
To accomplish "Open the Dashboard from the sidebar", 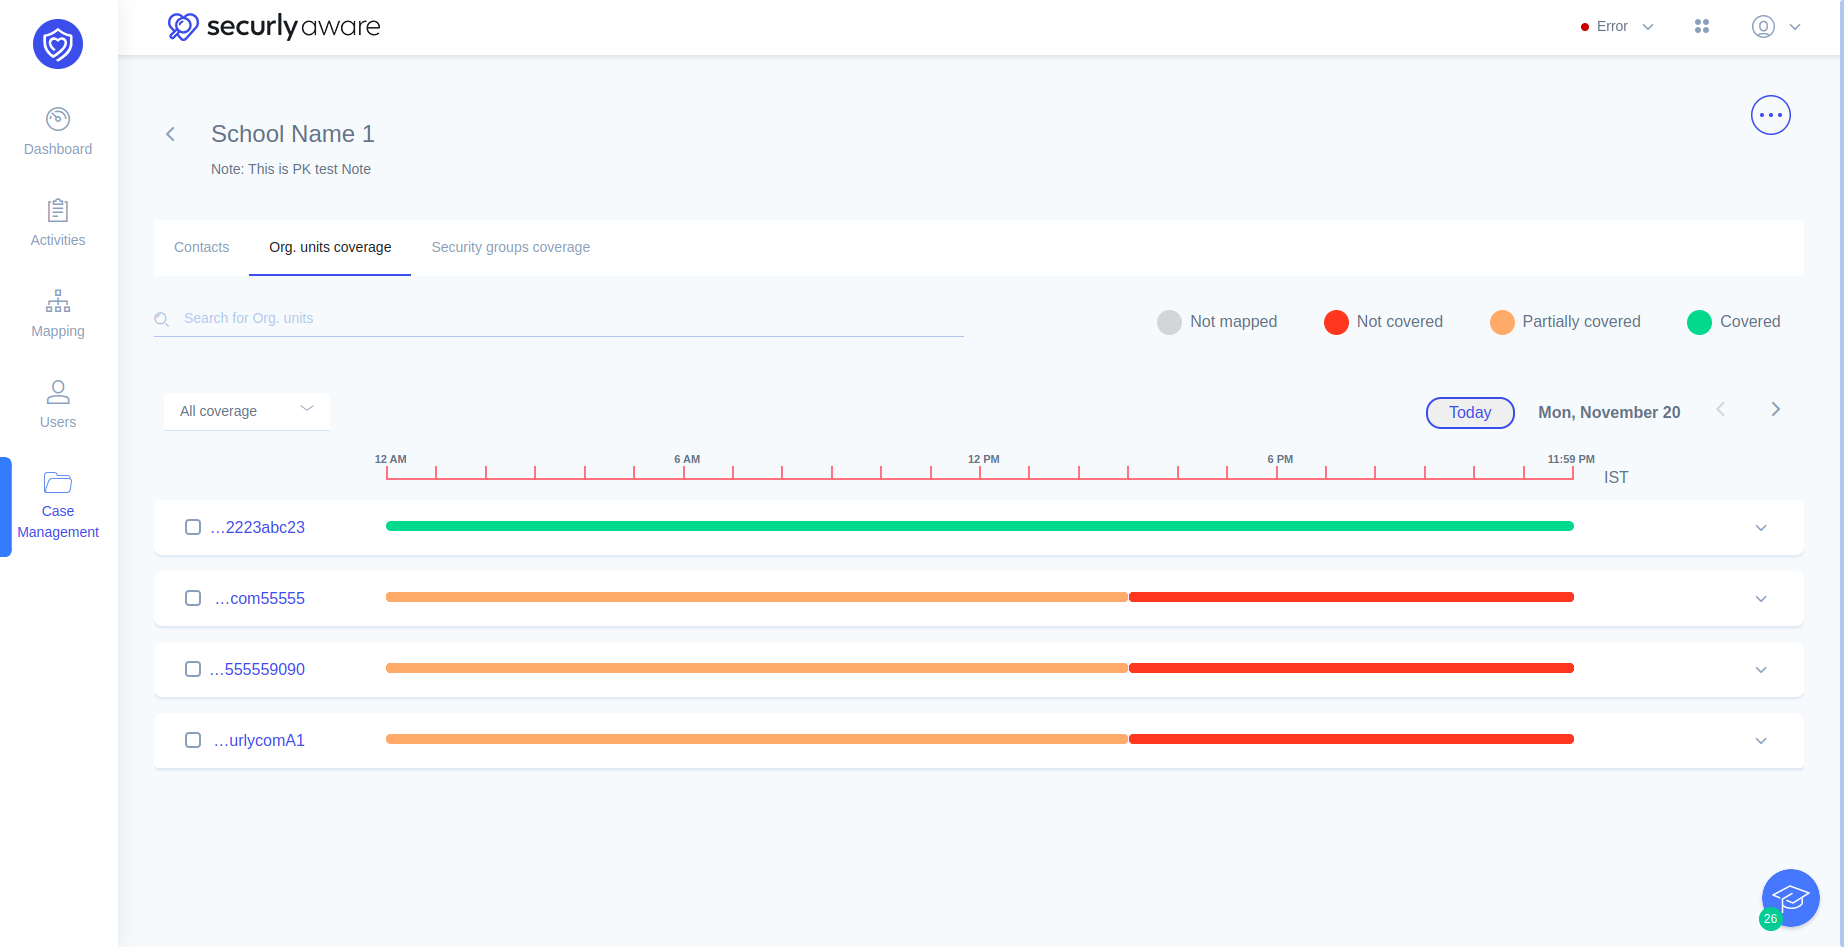I will [58, 132].
